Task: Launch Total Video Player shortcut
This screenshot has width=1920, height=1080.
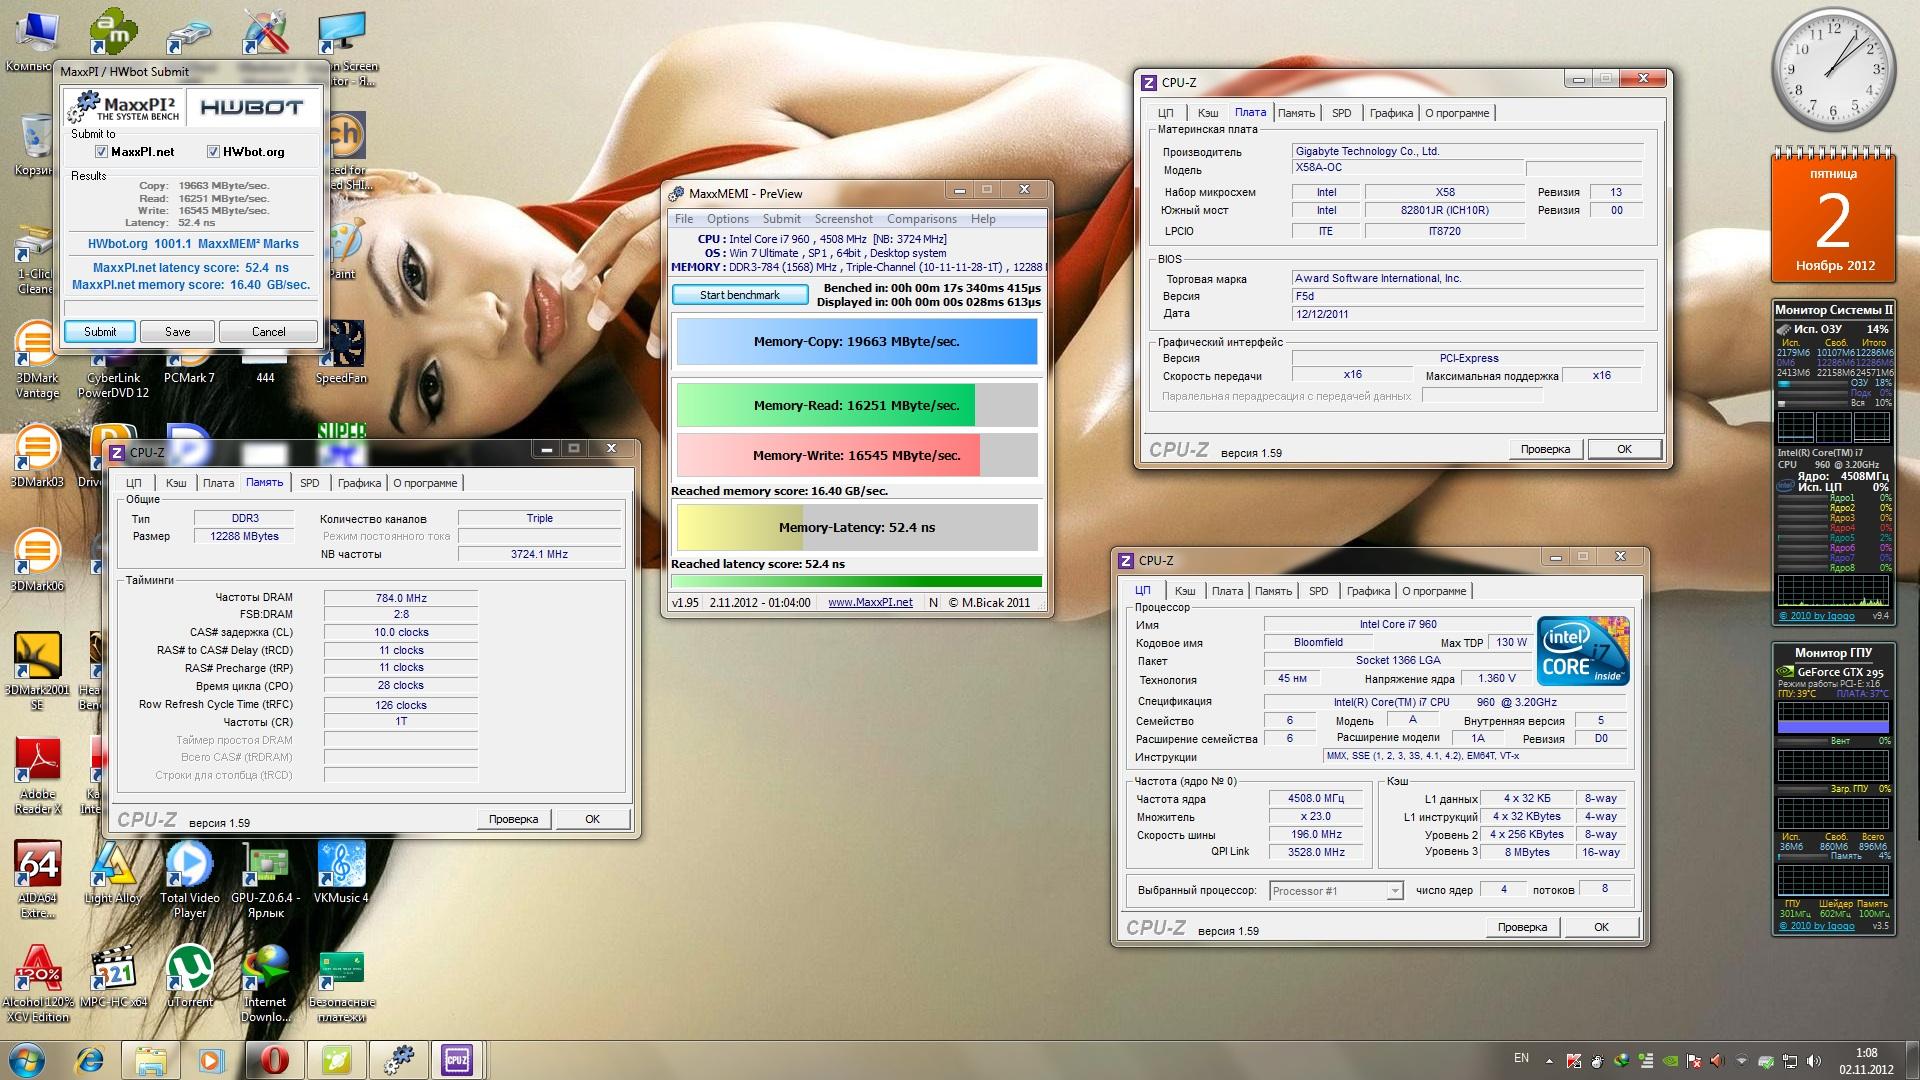Action: [189, 880]
